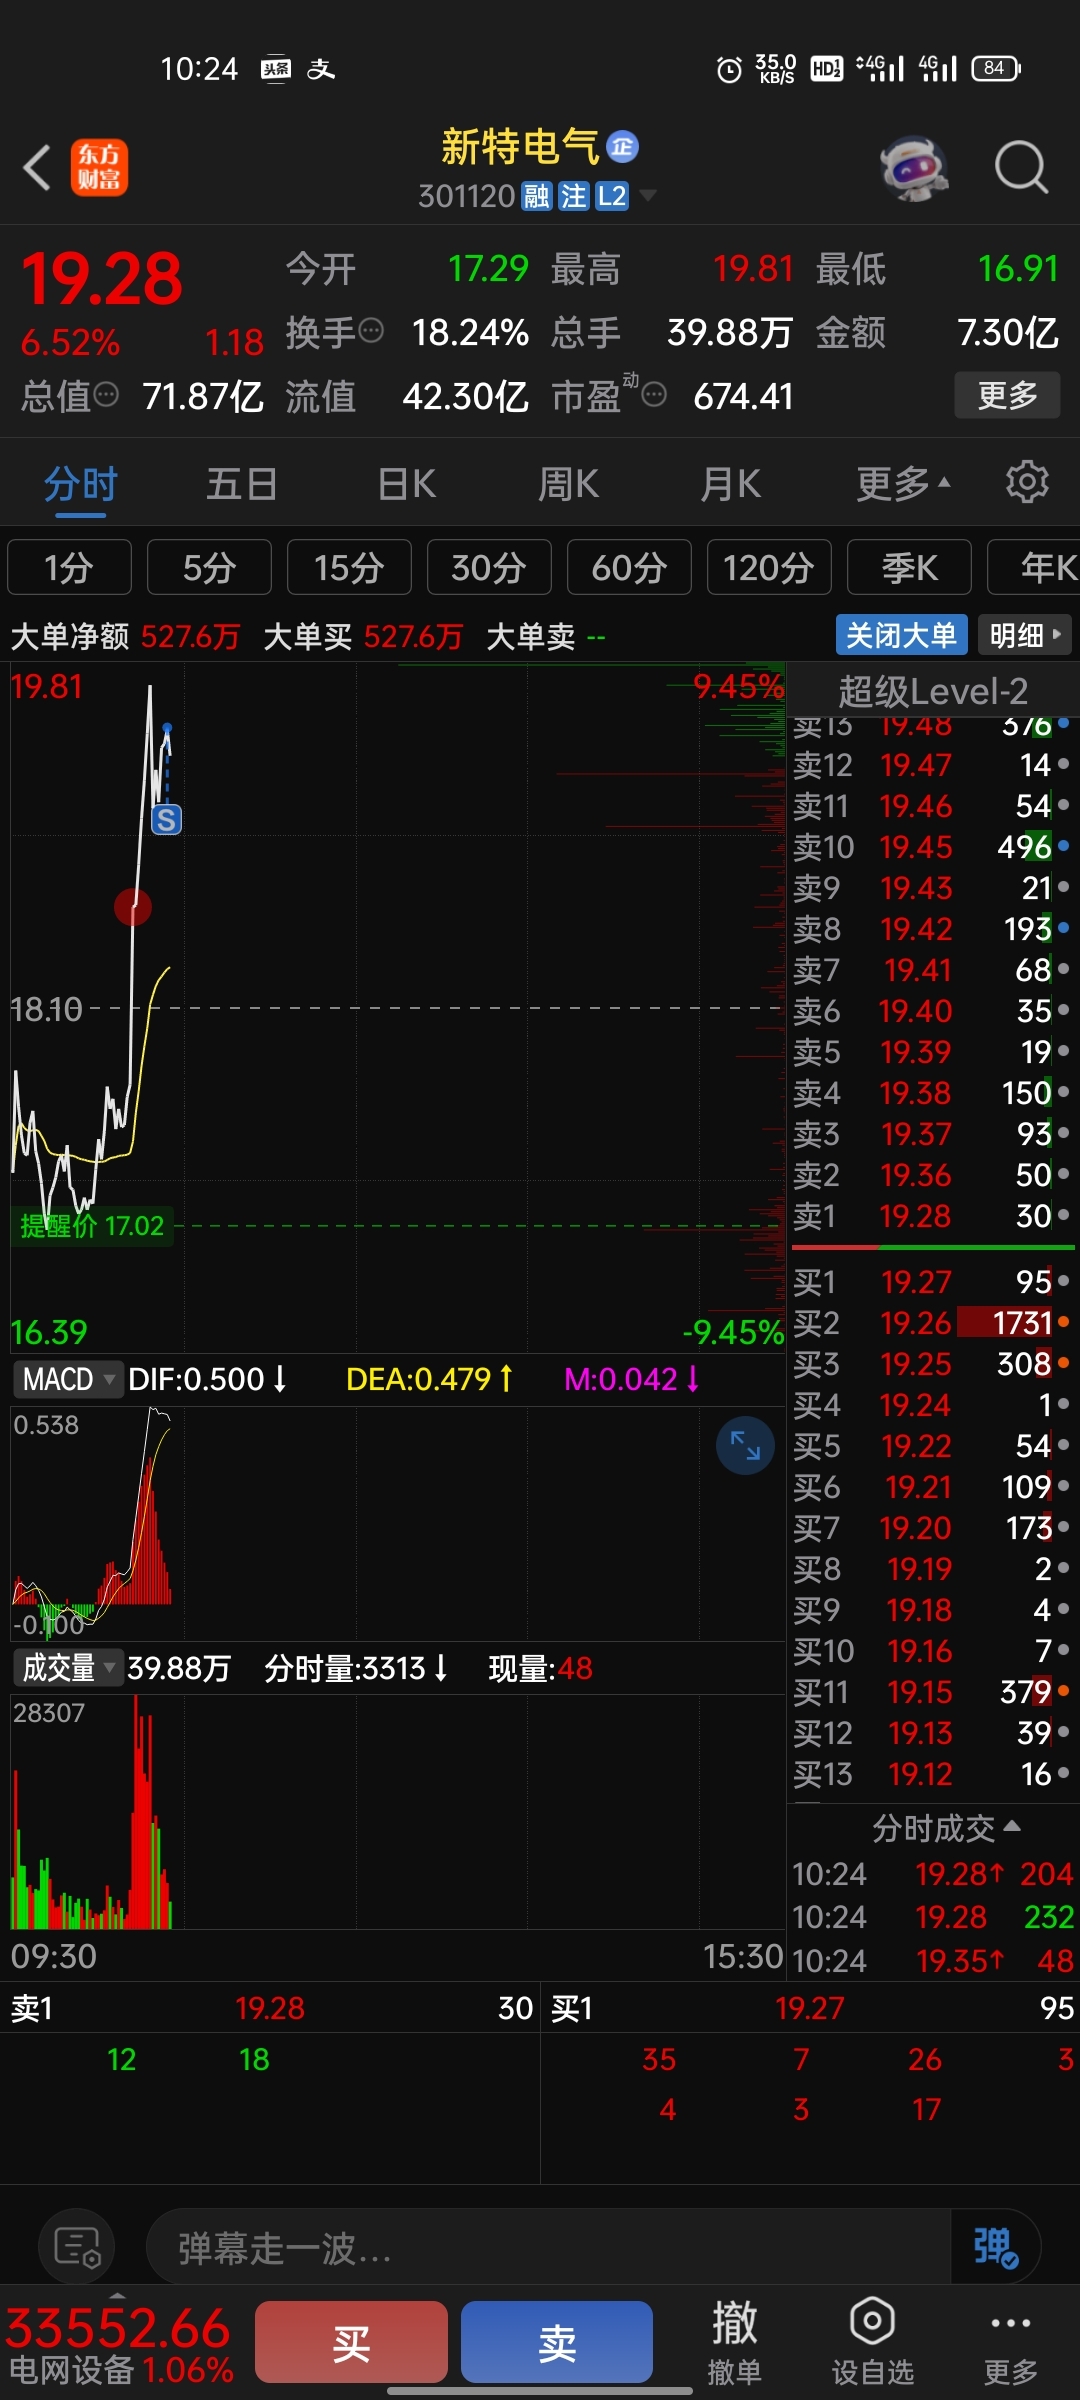Open the search magnifier icon
Screen dimensions: 1080x2400
click(x=1021, y=167)
